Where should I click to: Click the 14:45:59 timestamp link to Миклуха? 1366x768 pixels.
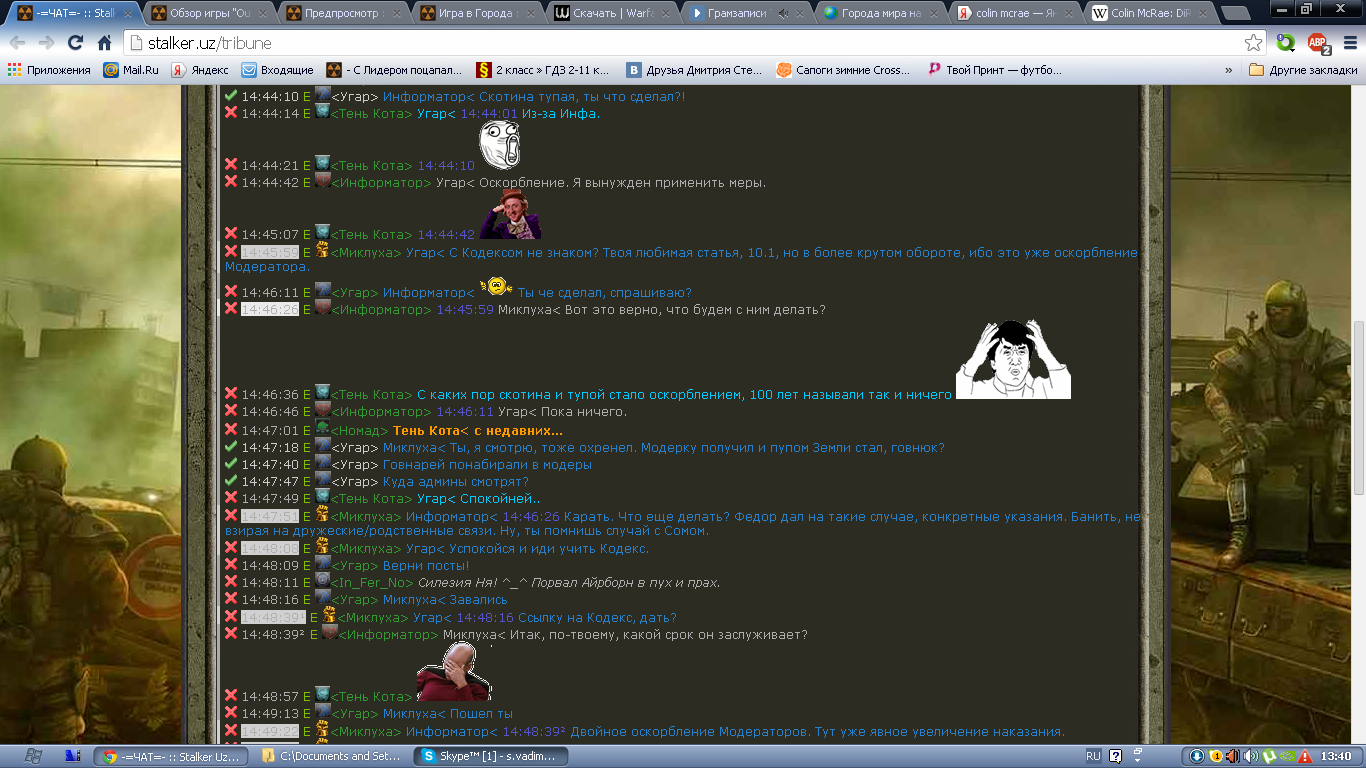click(464, 310)
